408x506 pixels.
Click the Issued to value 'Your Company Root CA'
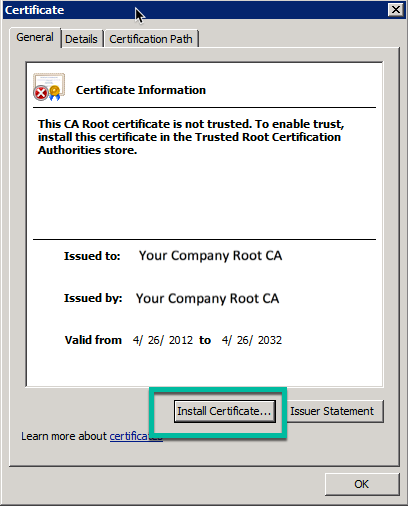210,256
